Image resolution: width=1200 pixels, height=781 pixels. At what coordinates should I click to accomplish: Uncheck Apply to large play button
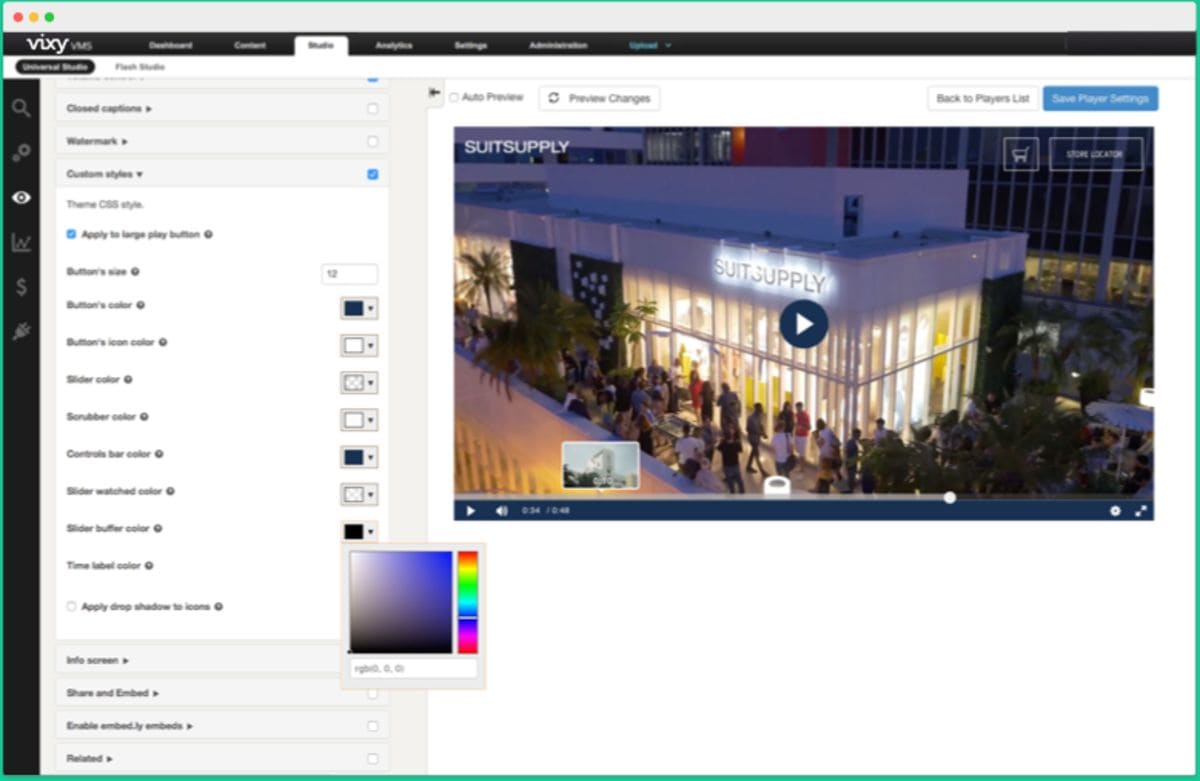pyautogui.click(x=71, y=234)
